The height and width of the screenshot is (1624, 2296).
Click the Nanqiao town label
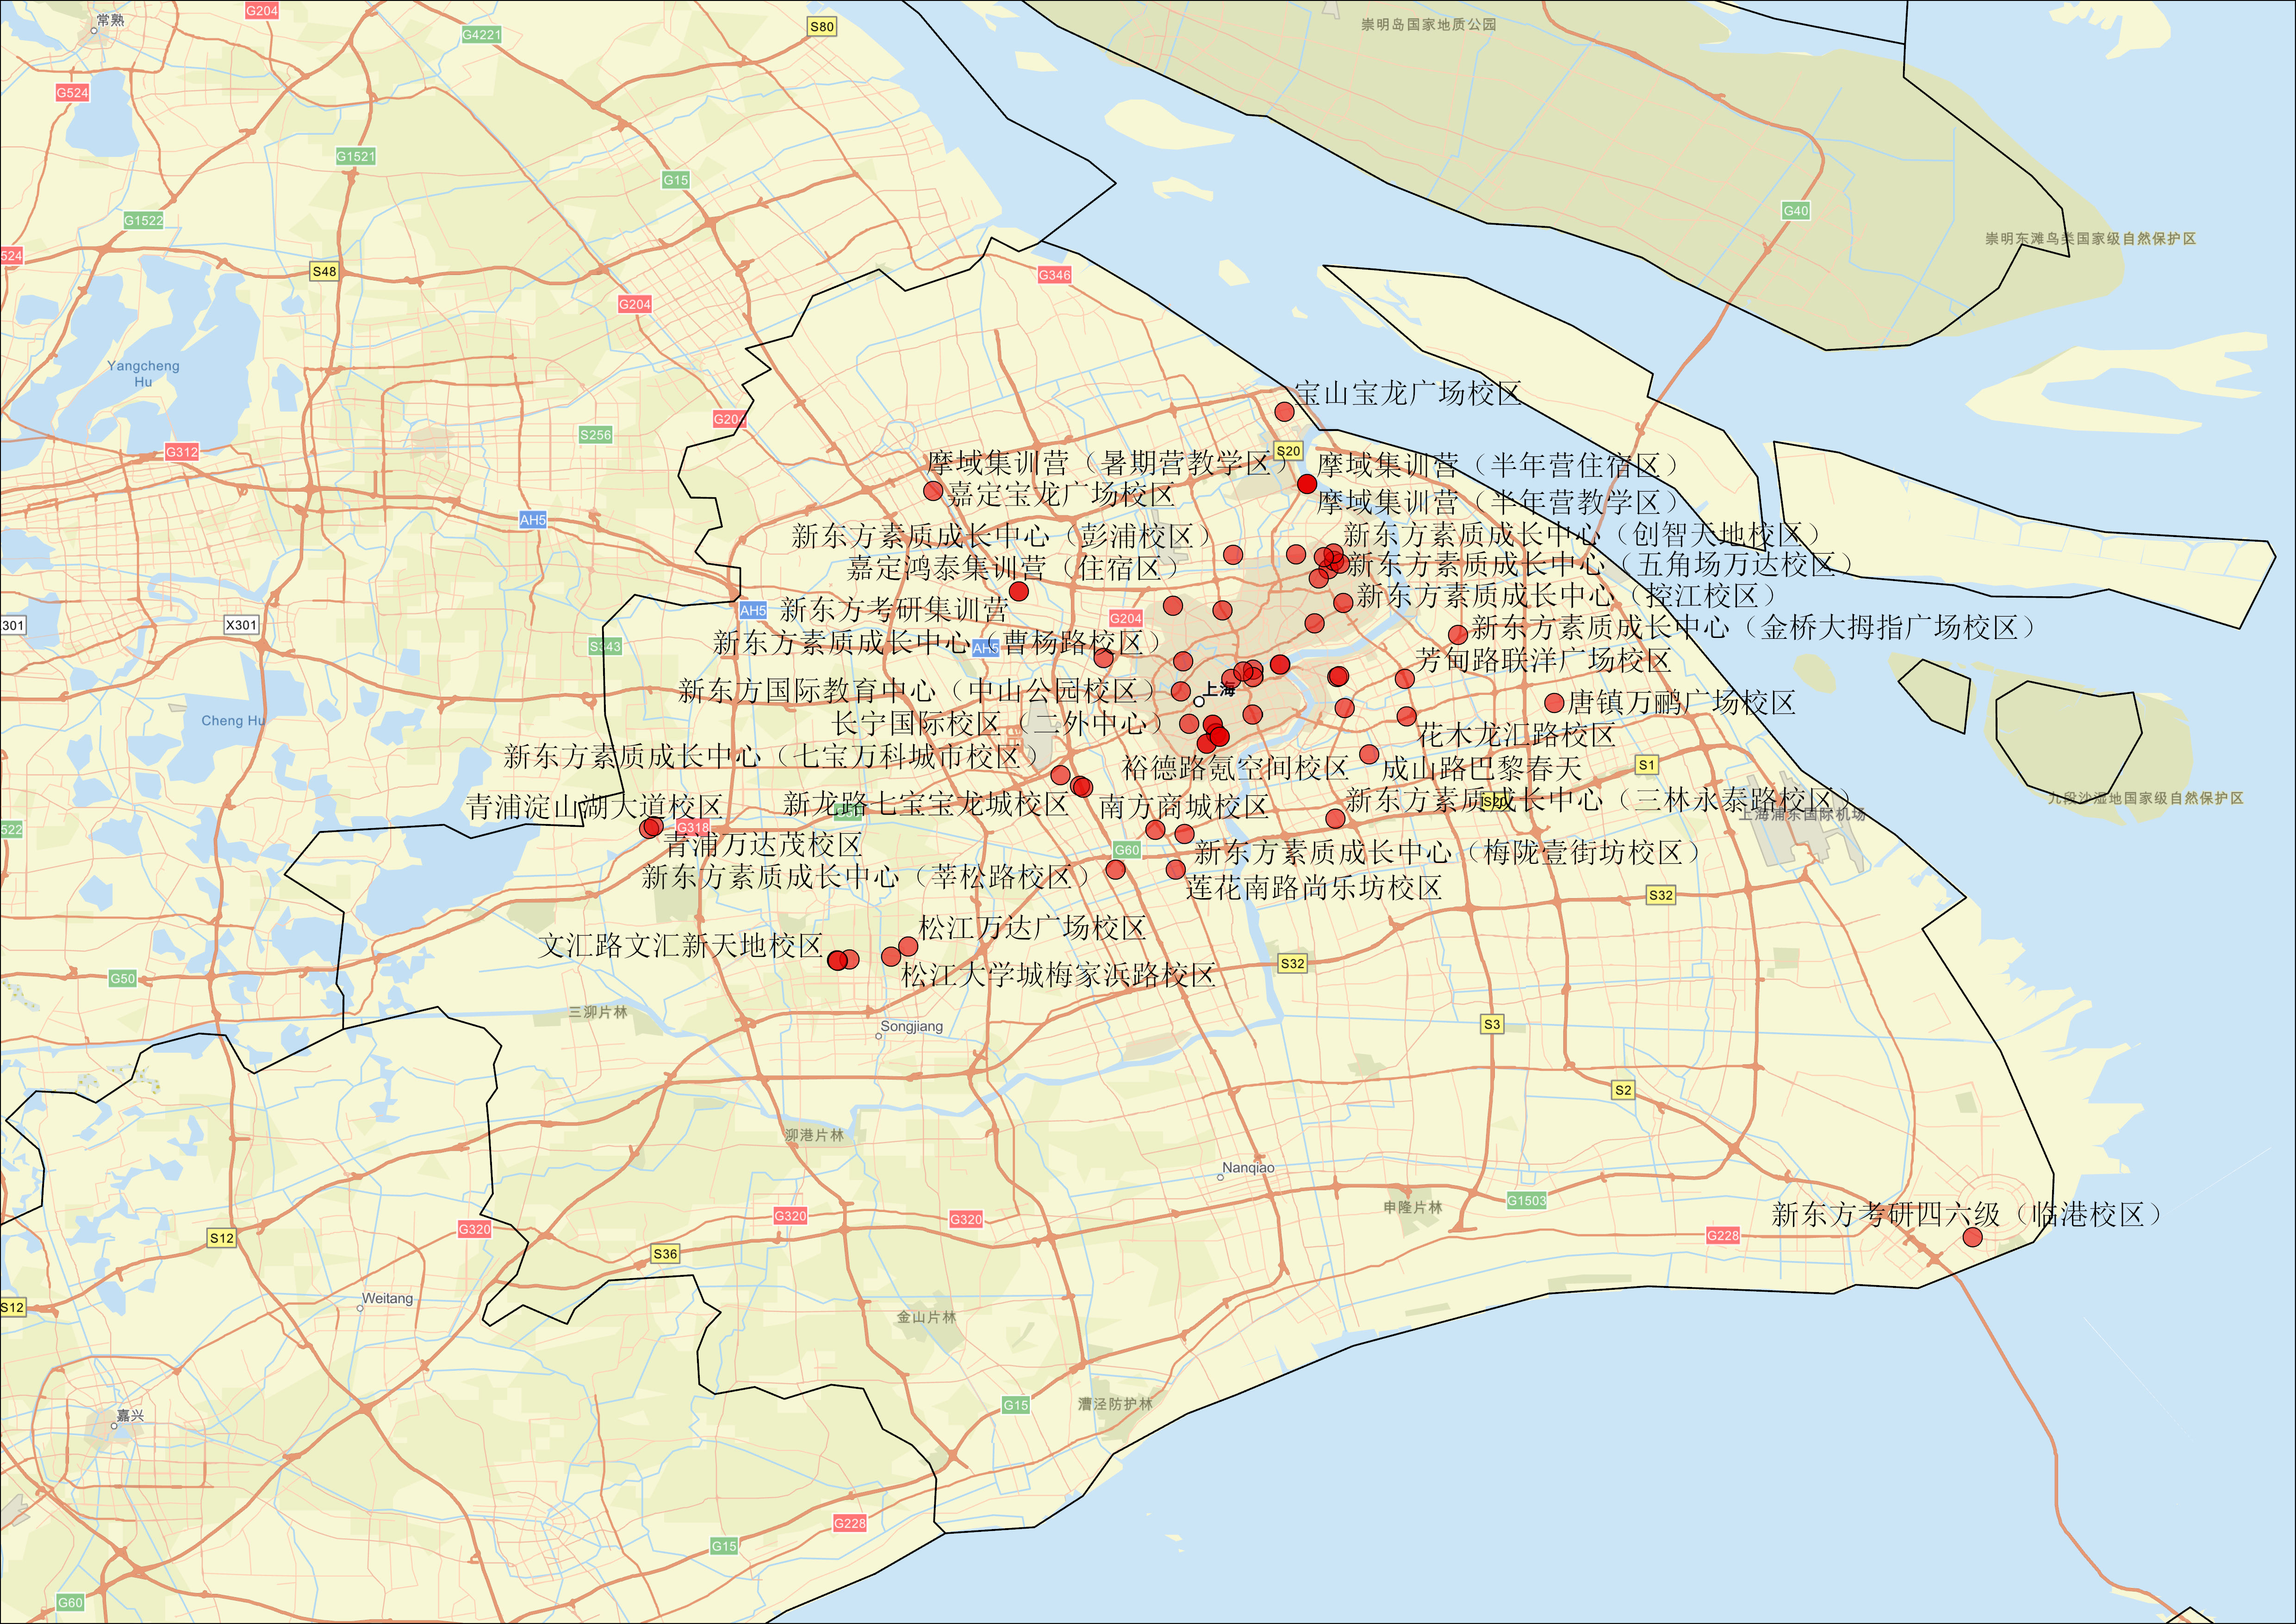(1248, 1168)
